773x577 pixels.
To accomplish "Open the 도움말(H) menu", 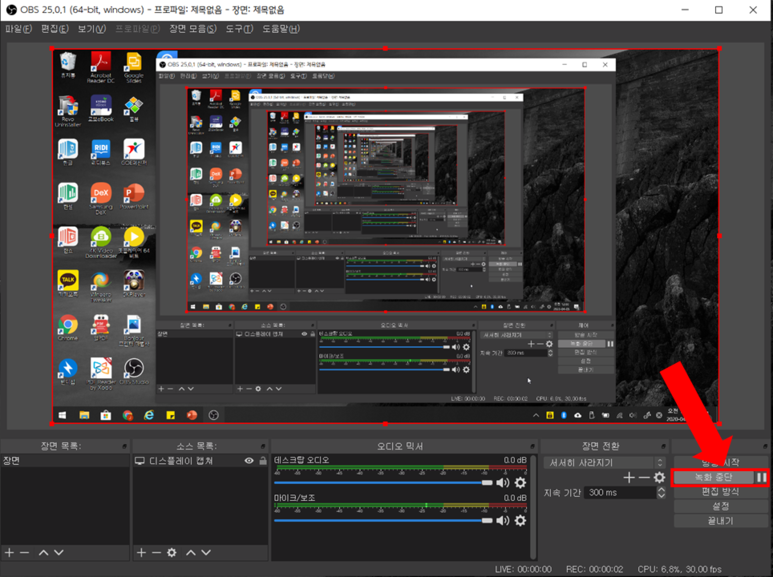I will point(281,29).
